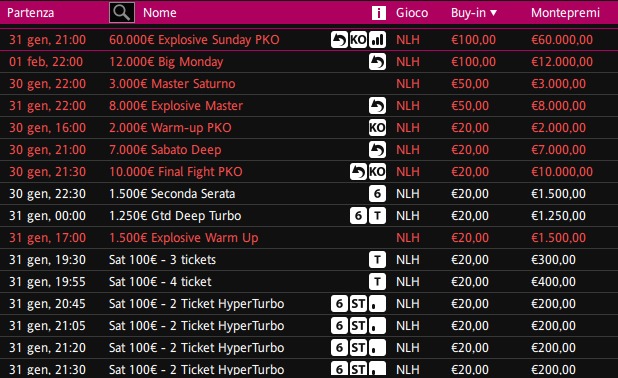This screenshot has width=618, height=378.
Task: Click re-entry icon on 12.000€ Big Monday
Action: (x=377, y=62)
